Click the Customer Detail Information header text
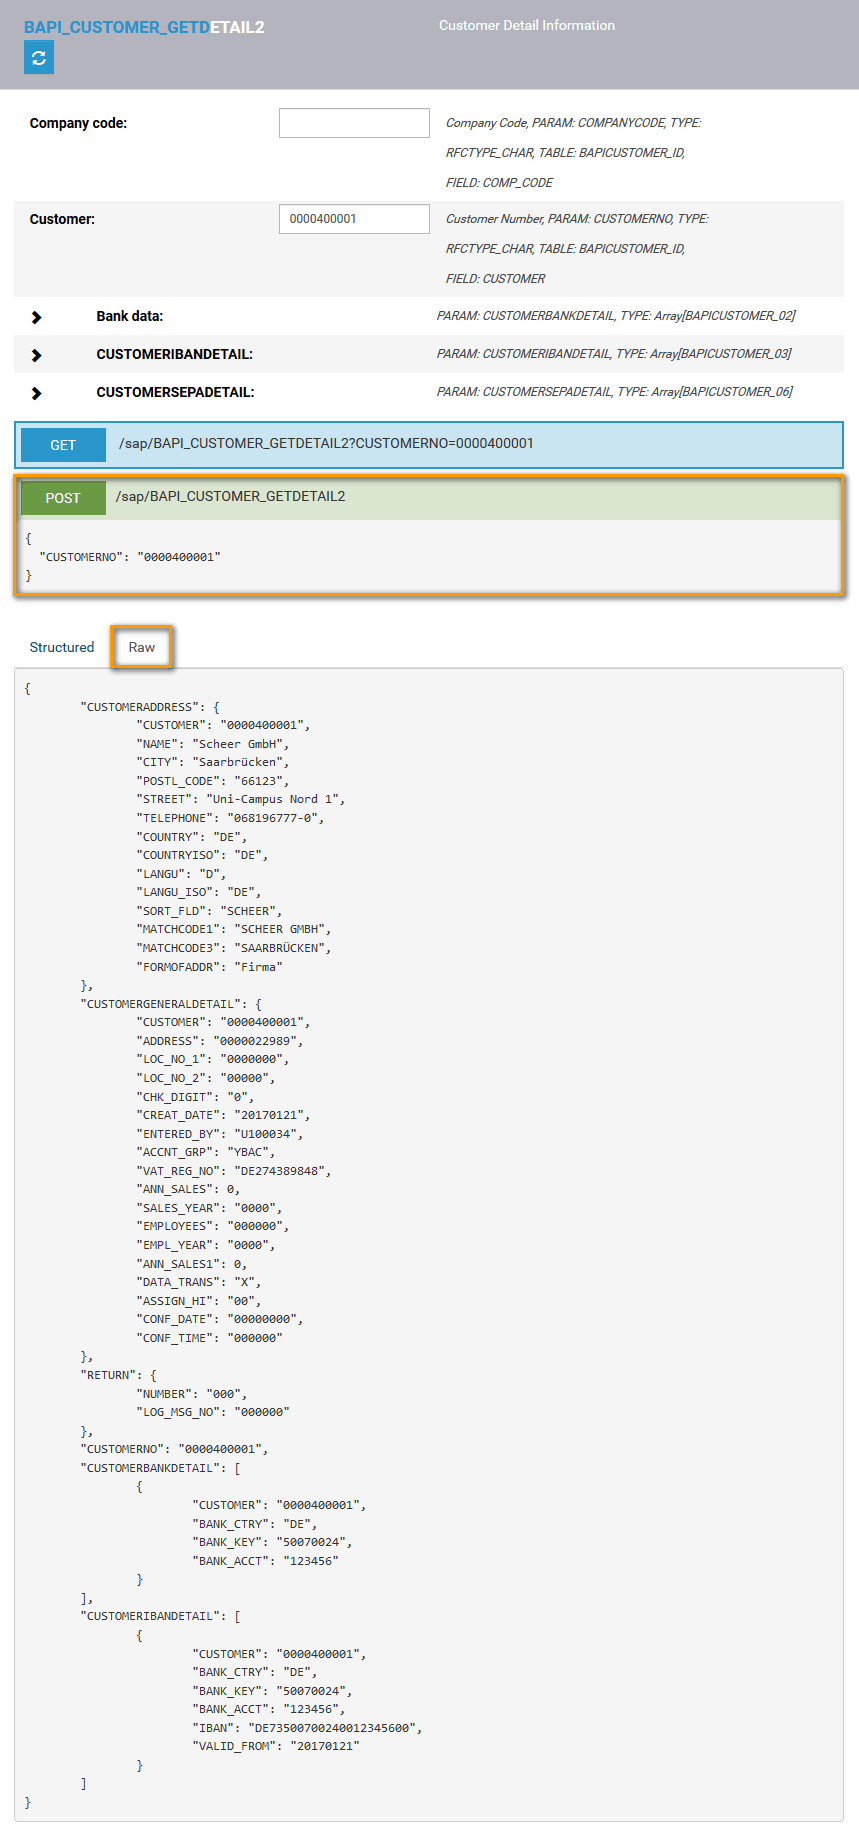 point(527,26)
